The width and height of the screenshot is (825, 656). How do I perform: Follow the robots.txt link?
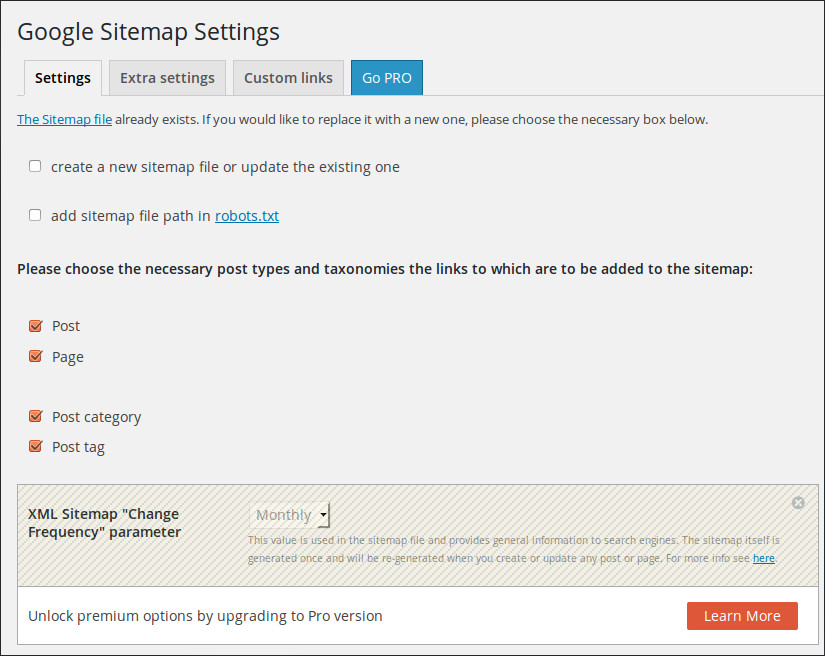pos(247,215)
